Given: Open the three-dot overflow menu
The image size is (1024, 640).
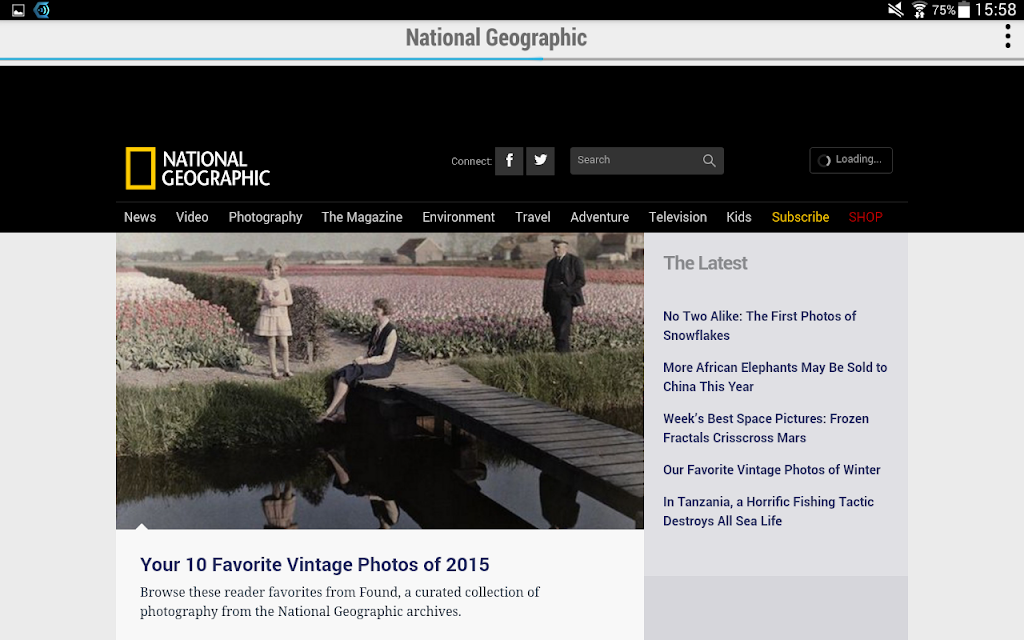Looking at the screenshot, I should [1008, 37].
